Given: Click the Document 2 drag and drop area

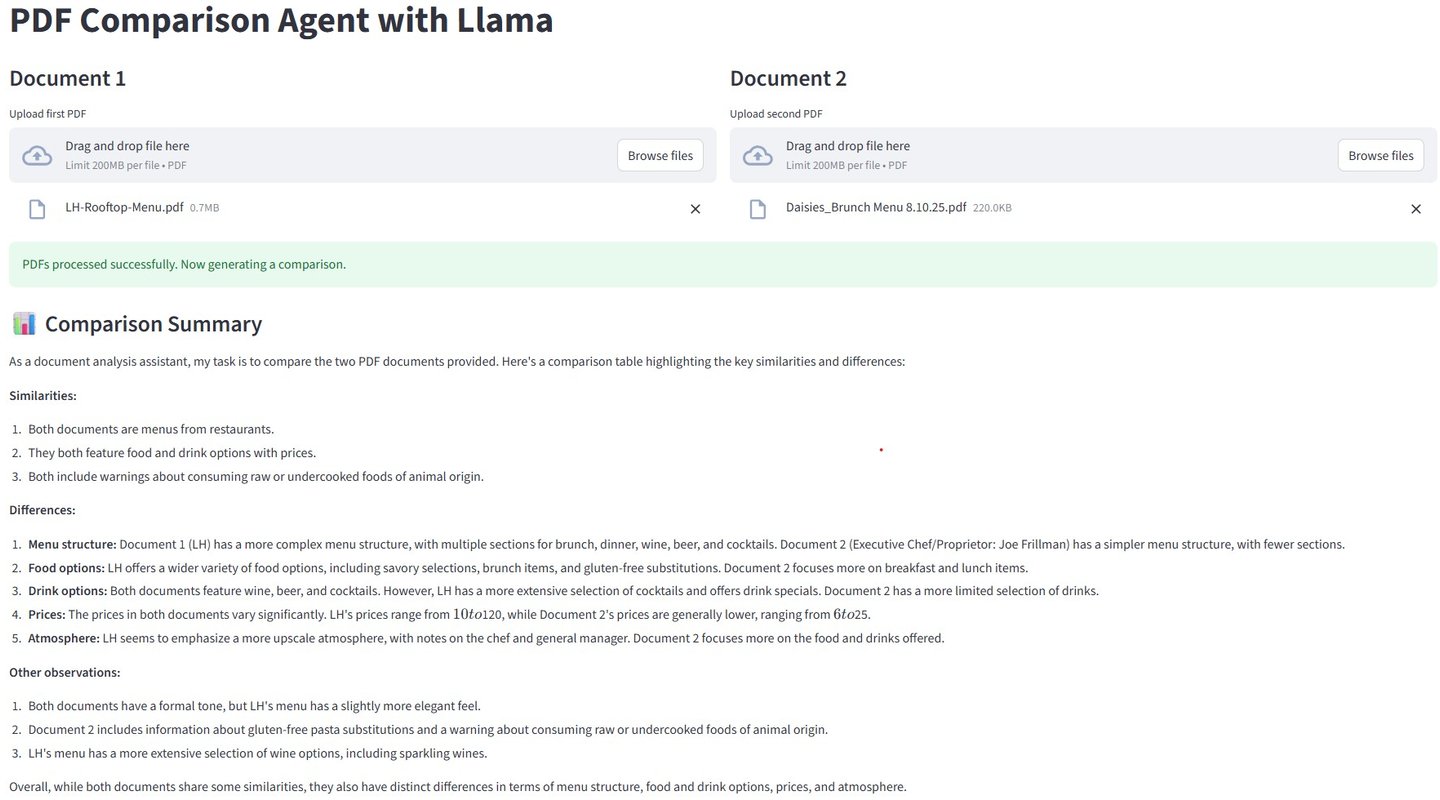Looking at the screenshot, I should pos(1083,155).
